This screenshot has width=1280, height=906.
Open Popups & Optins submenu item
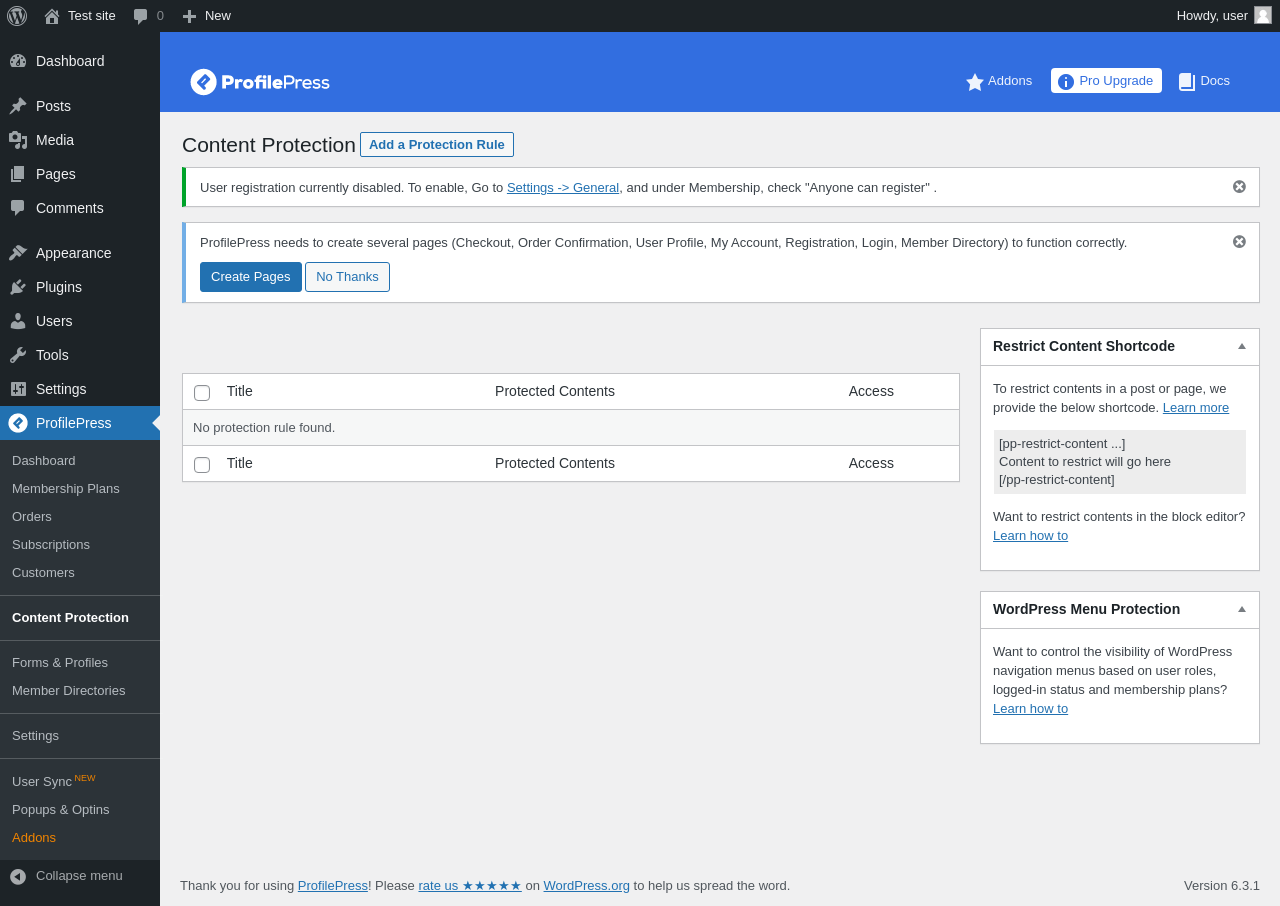click(61, 809)
